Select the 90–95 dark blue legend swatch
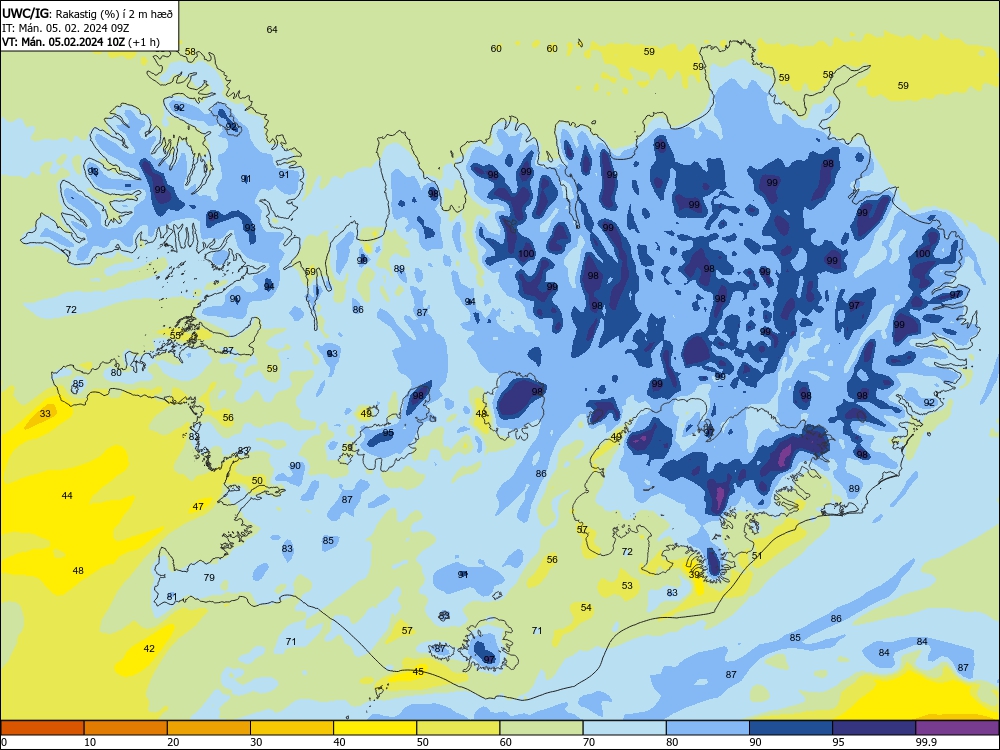Image resolution: width=1000 pixels, height=750 pixels. coord(791,728)
